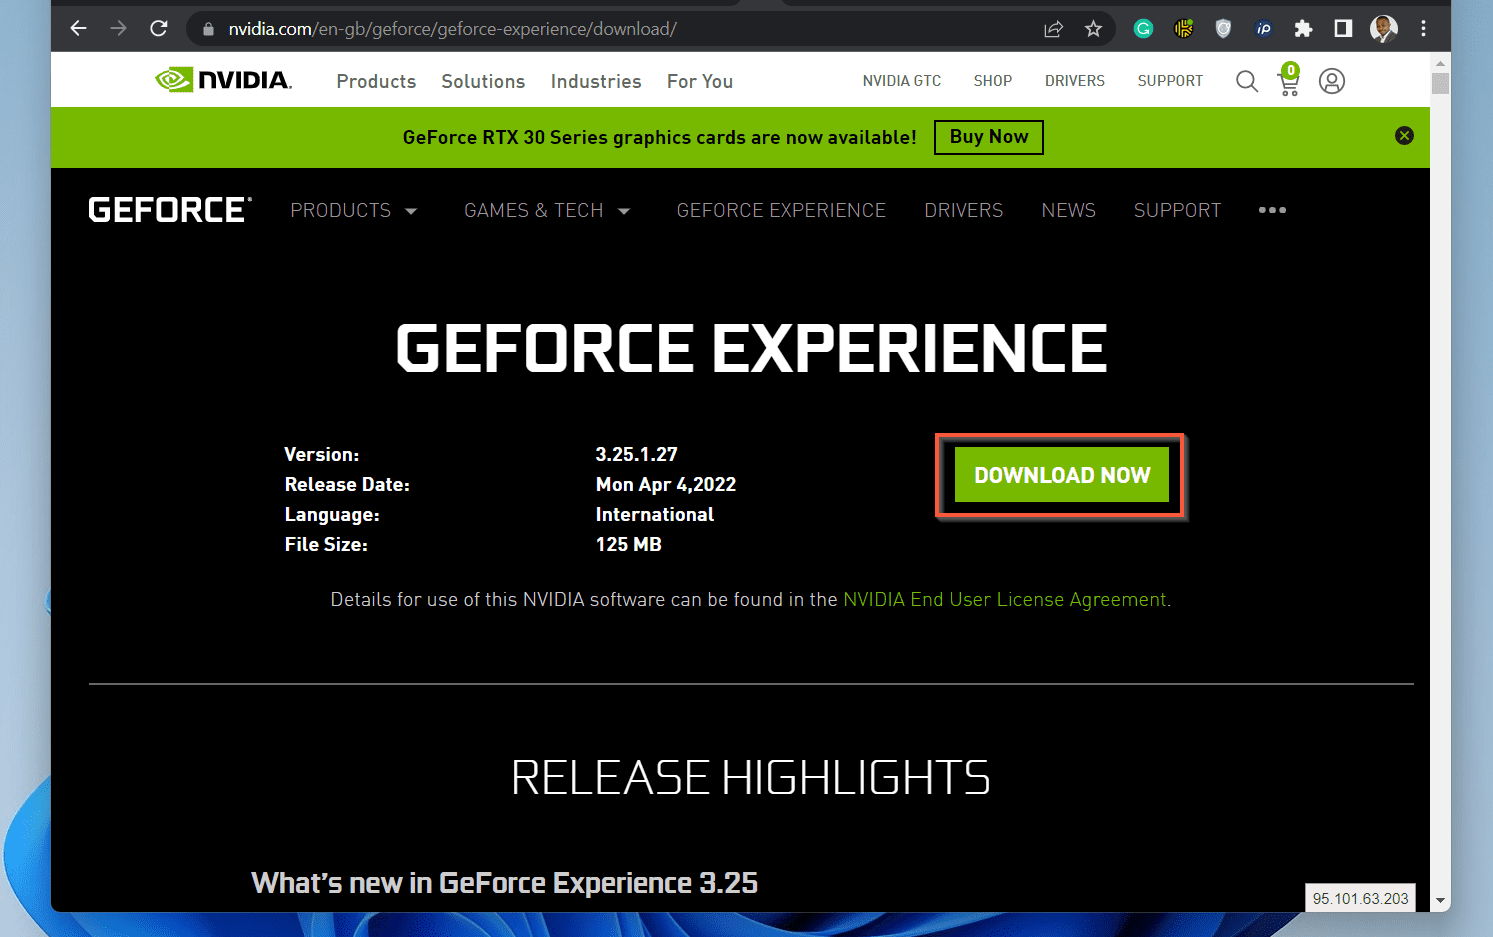
Task: Bookmark this page with the star icon
Action: (1093, 28)
